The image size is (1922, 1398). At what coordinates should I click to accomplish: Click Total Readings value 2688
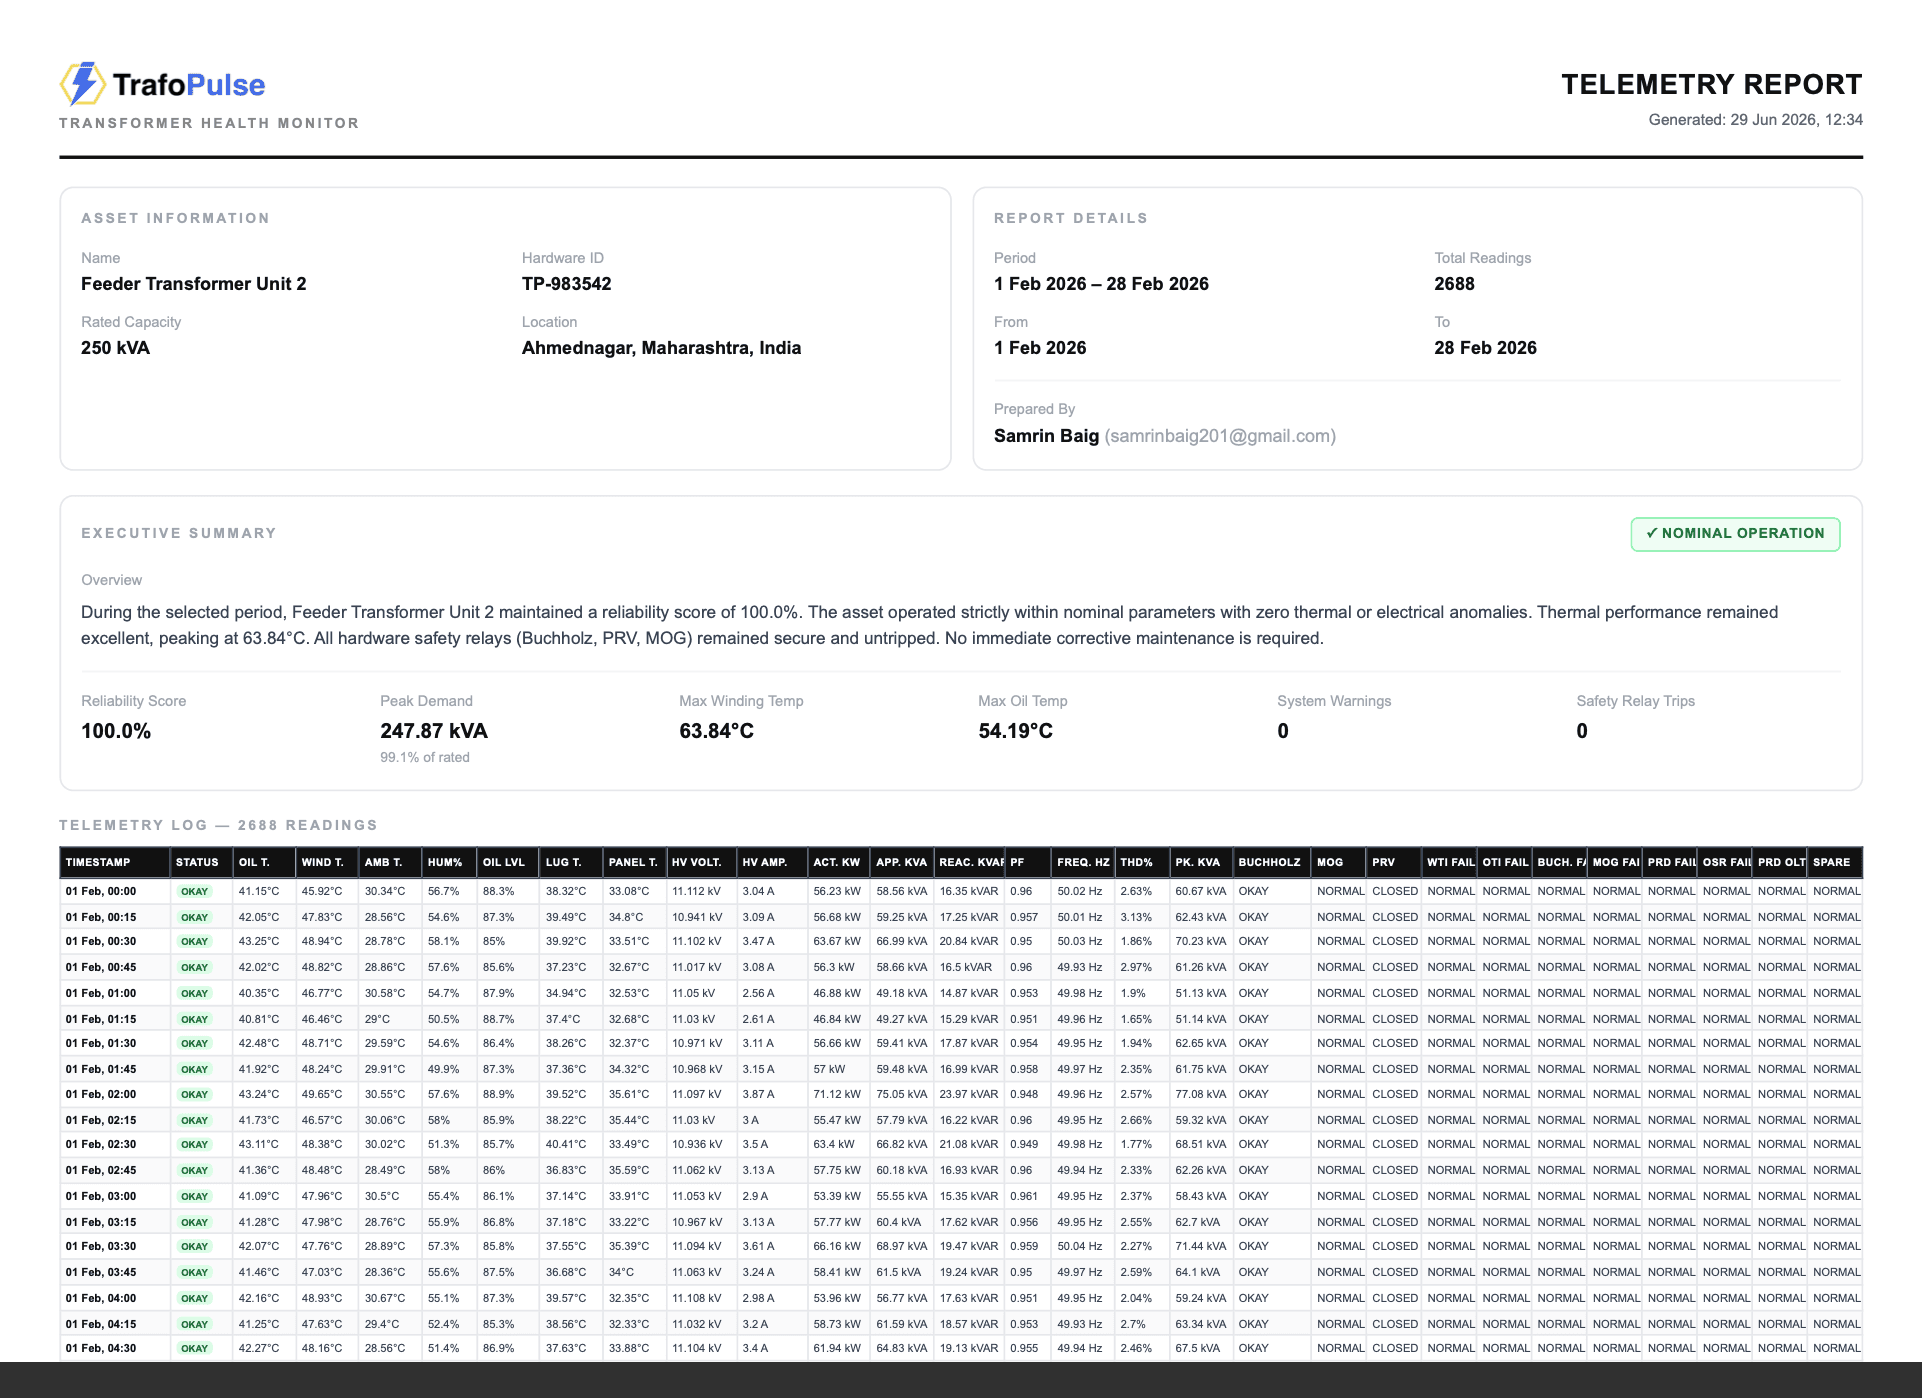pyautogui.click(x=1455, y=284)
